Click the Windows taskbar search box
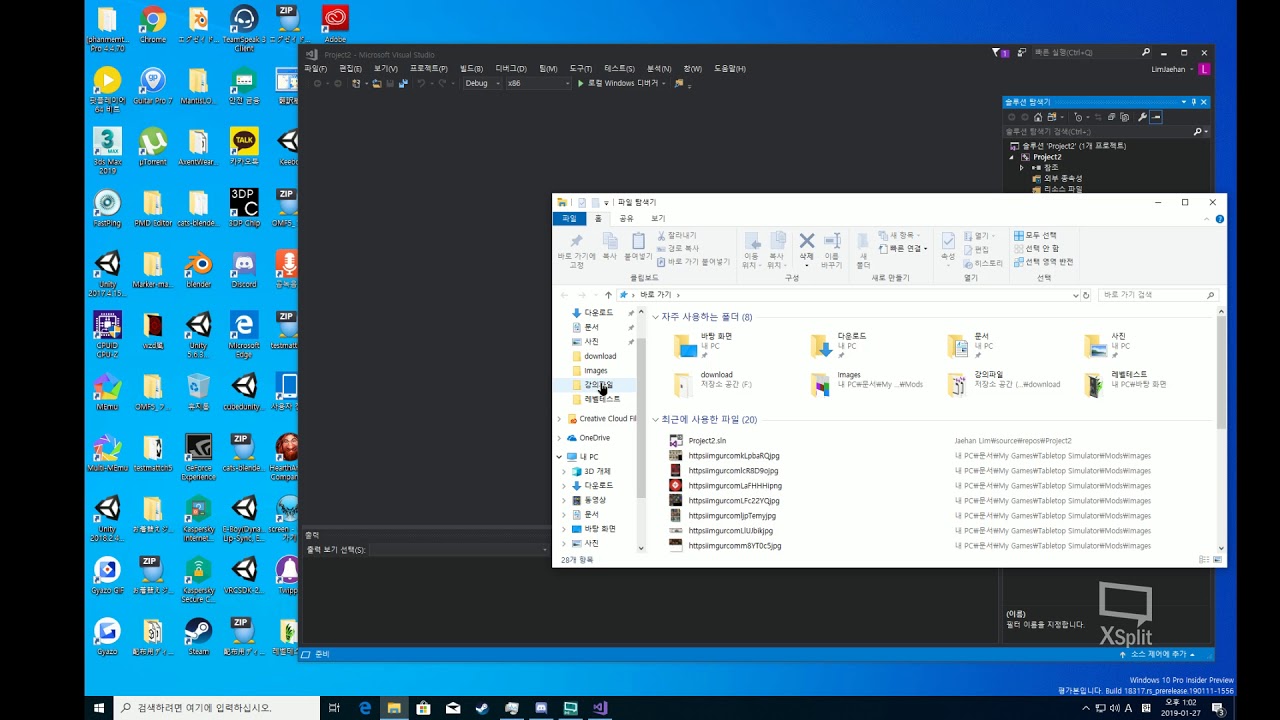Screen dimensions: 1280x720 coord(215,708)
